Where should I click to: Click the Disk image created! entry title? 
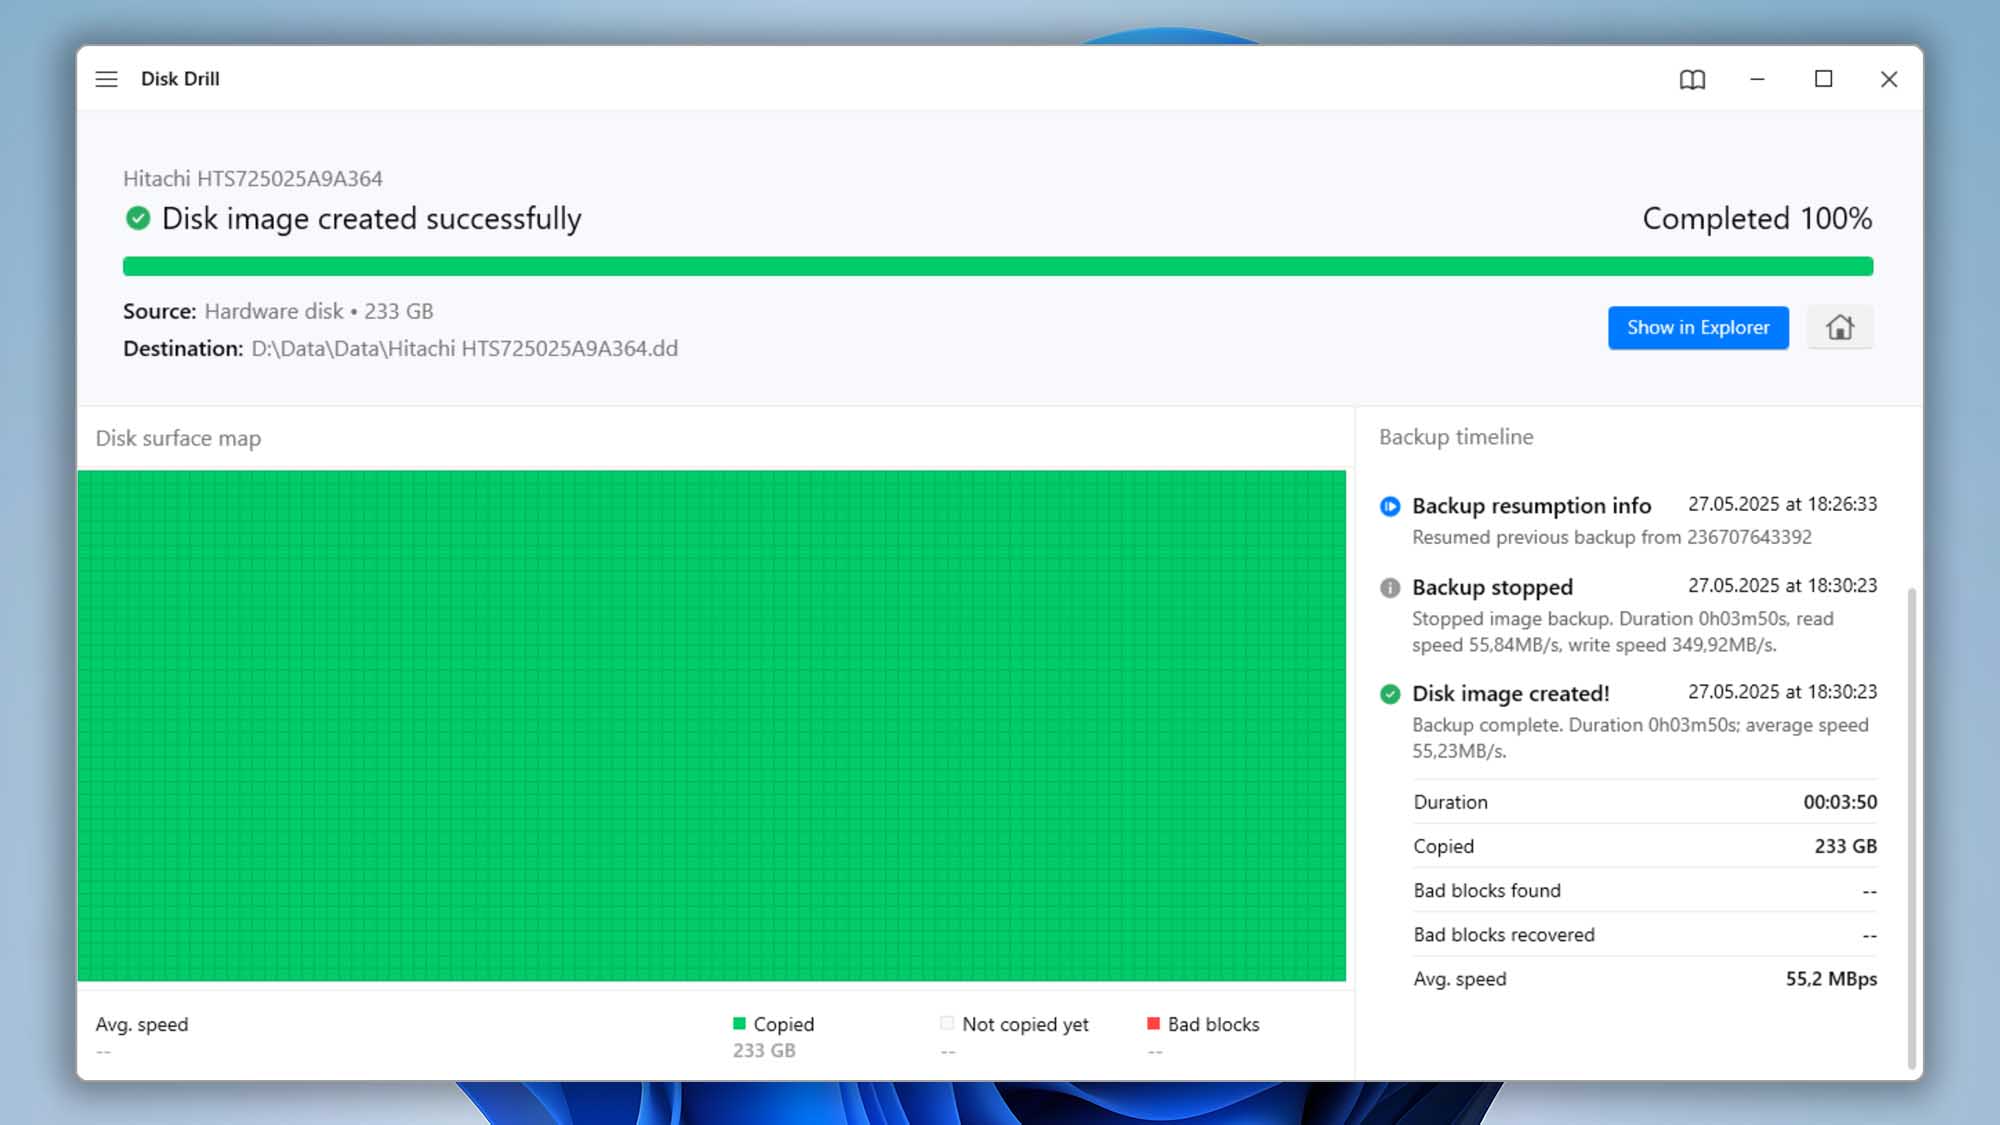point(1510,694)
